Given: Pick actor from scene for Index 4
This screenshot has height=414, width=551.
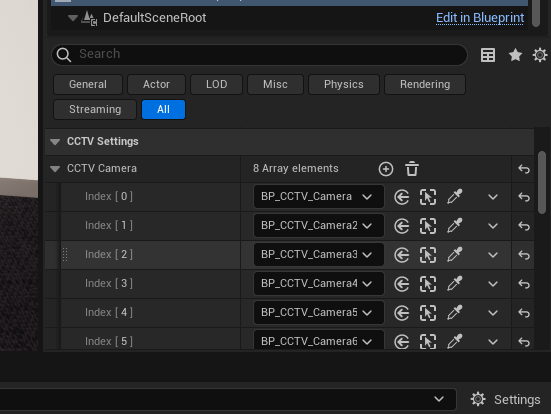Looking at the screenshot, I should [454, 313].
